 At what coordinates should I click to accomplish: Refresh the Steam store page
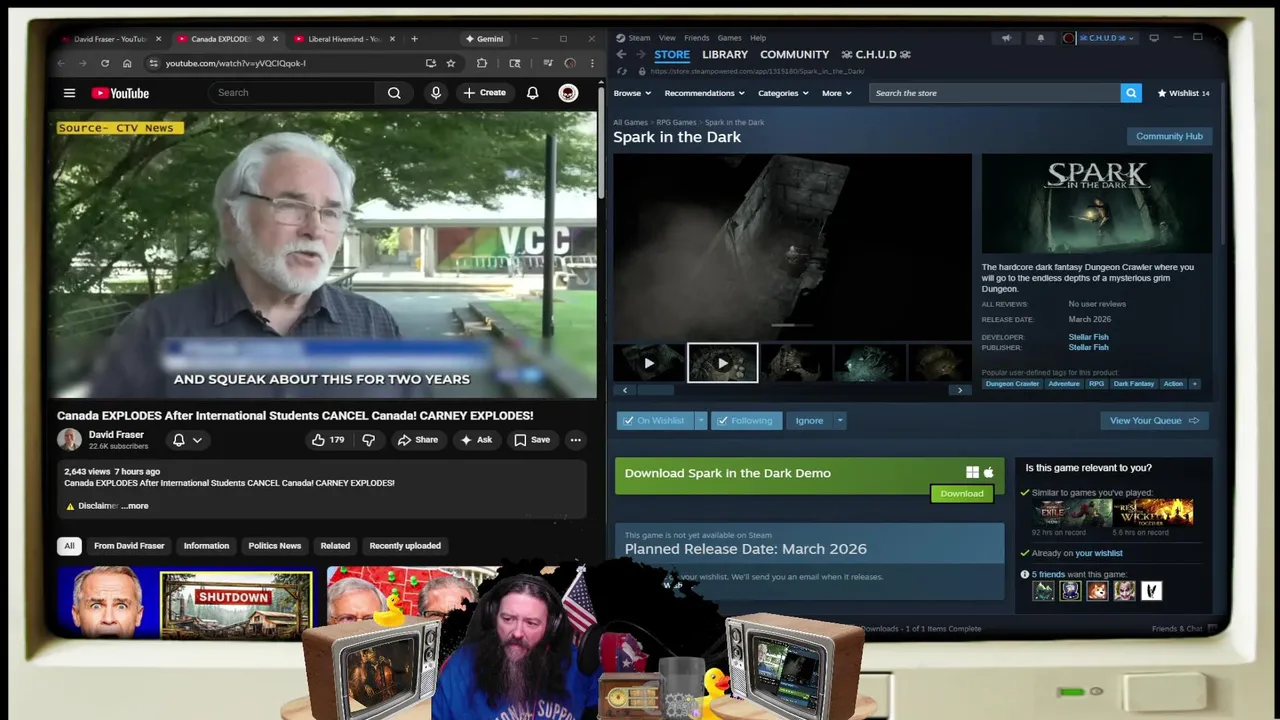[622, 71]
